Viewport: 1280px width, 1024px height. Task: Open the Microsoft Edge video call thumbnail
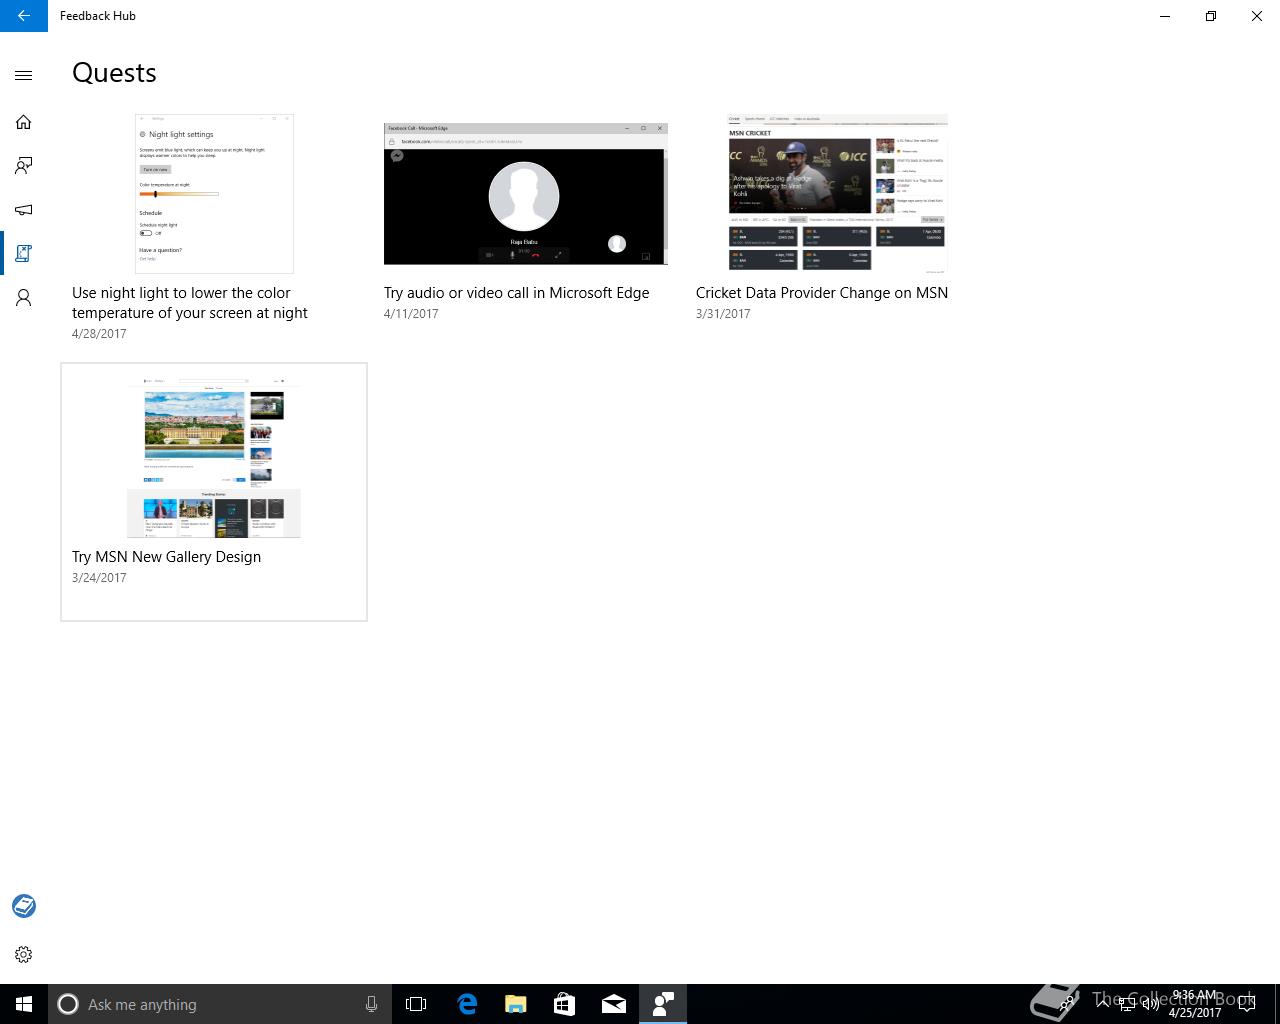click(526, 194)
